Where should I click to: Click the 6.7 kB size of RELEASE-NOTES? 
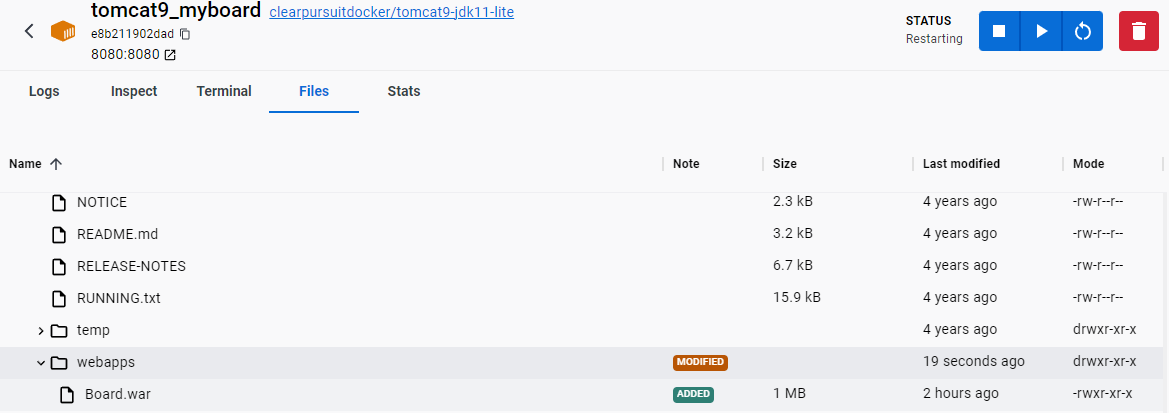click(x=793, y=266)
